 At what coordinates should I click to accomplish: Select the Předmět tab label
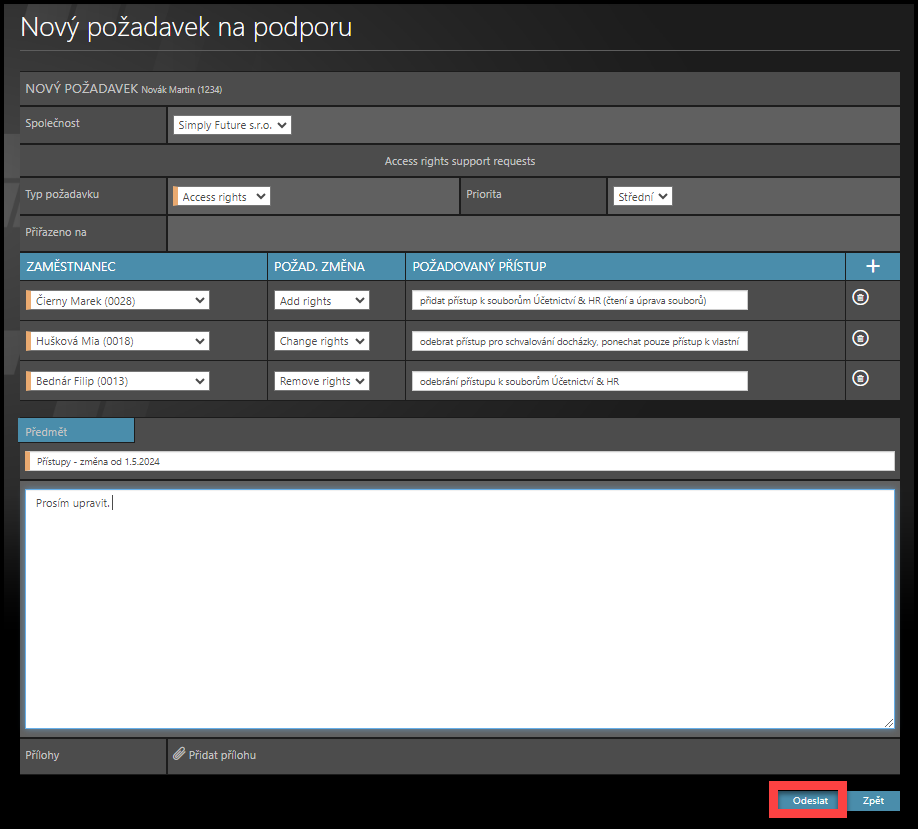tap(76, 431)
